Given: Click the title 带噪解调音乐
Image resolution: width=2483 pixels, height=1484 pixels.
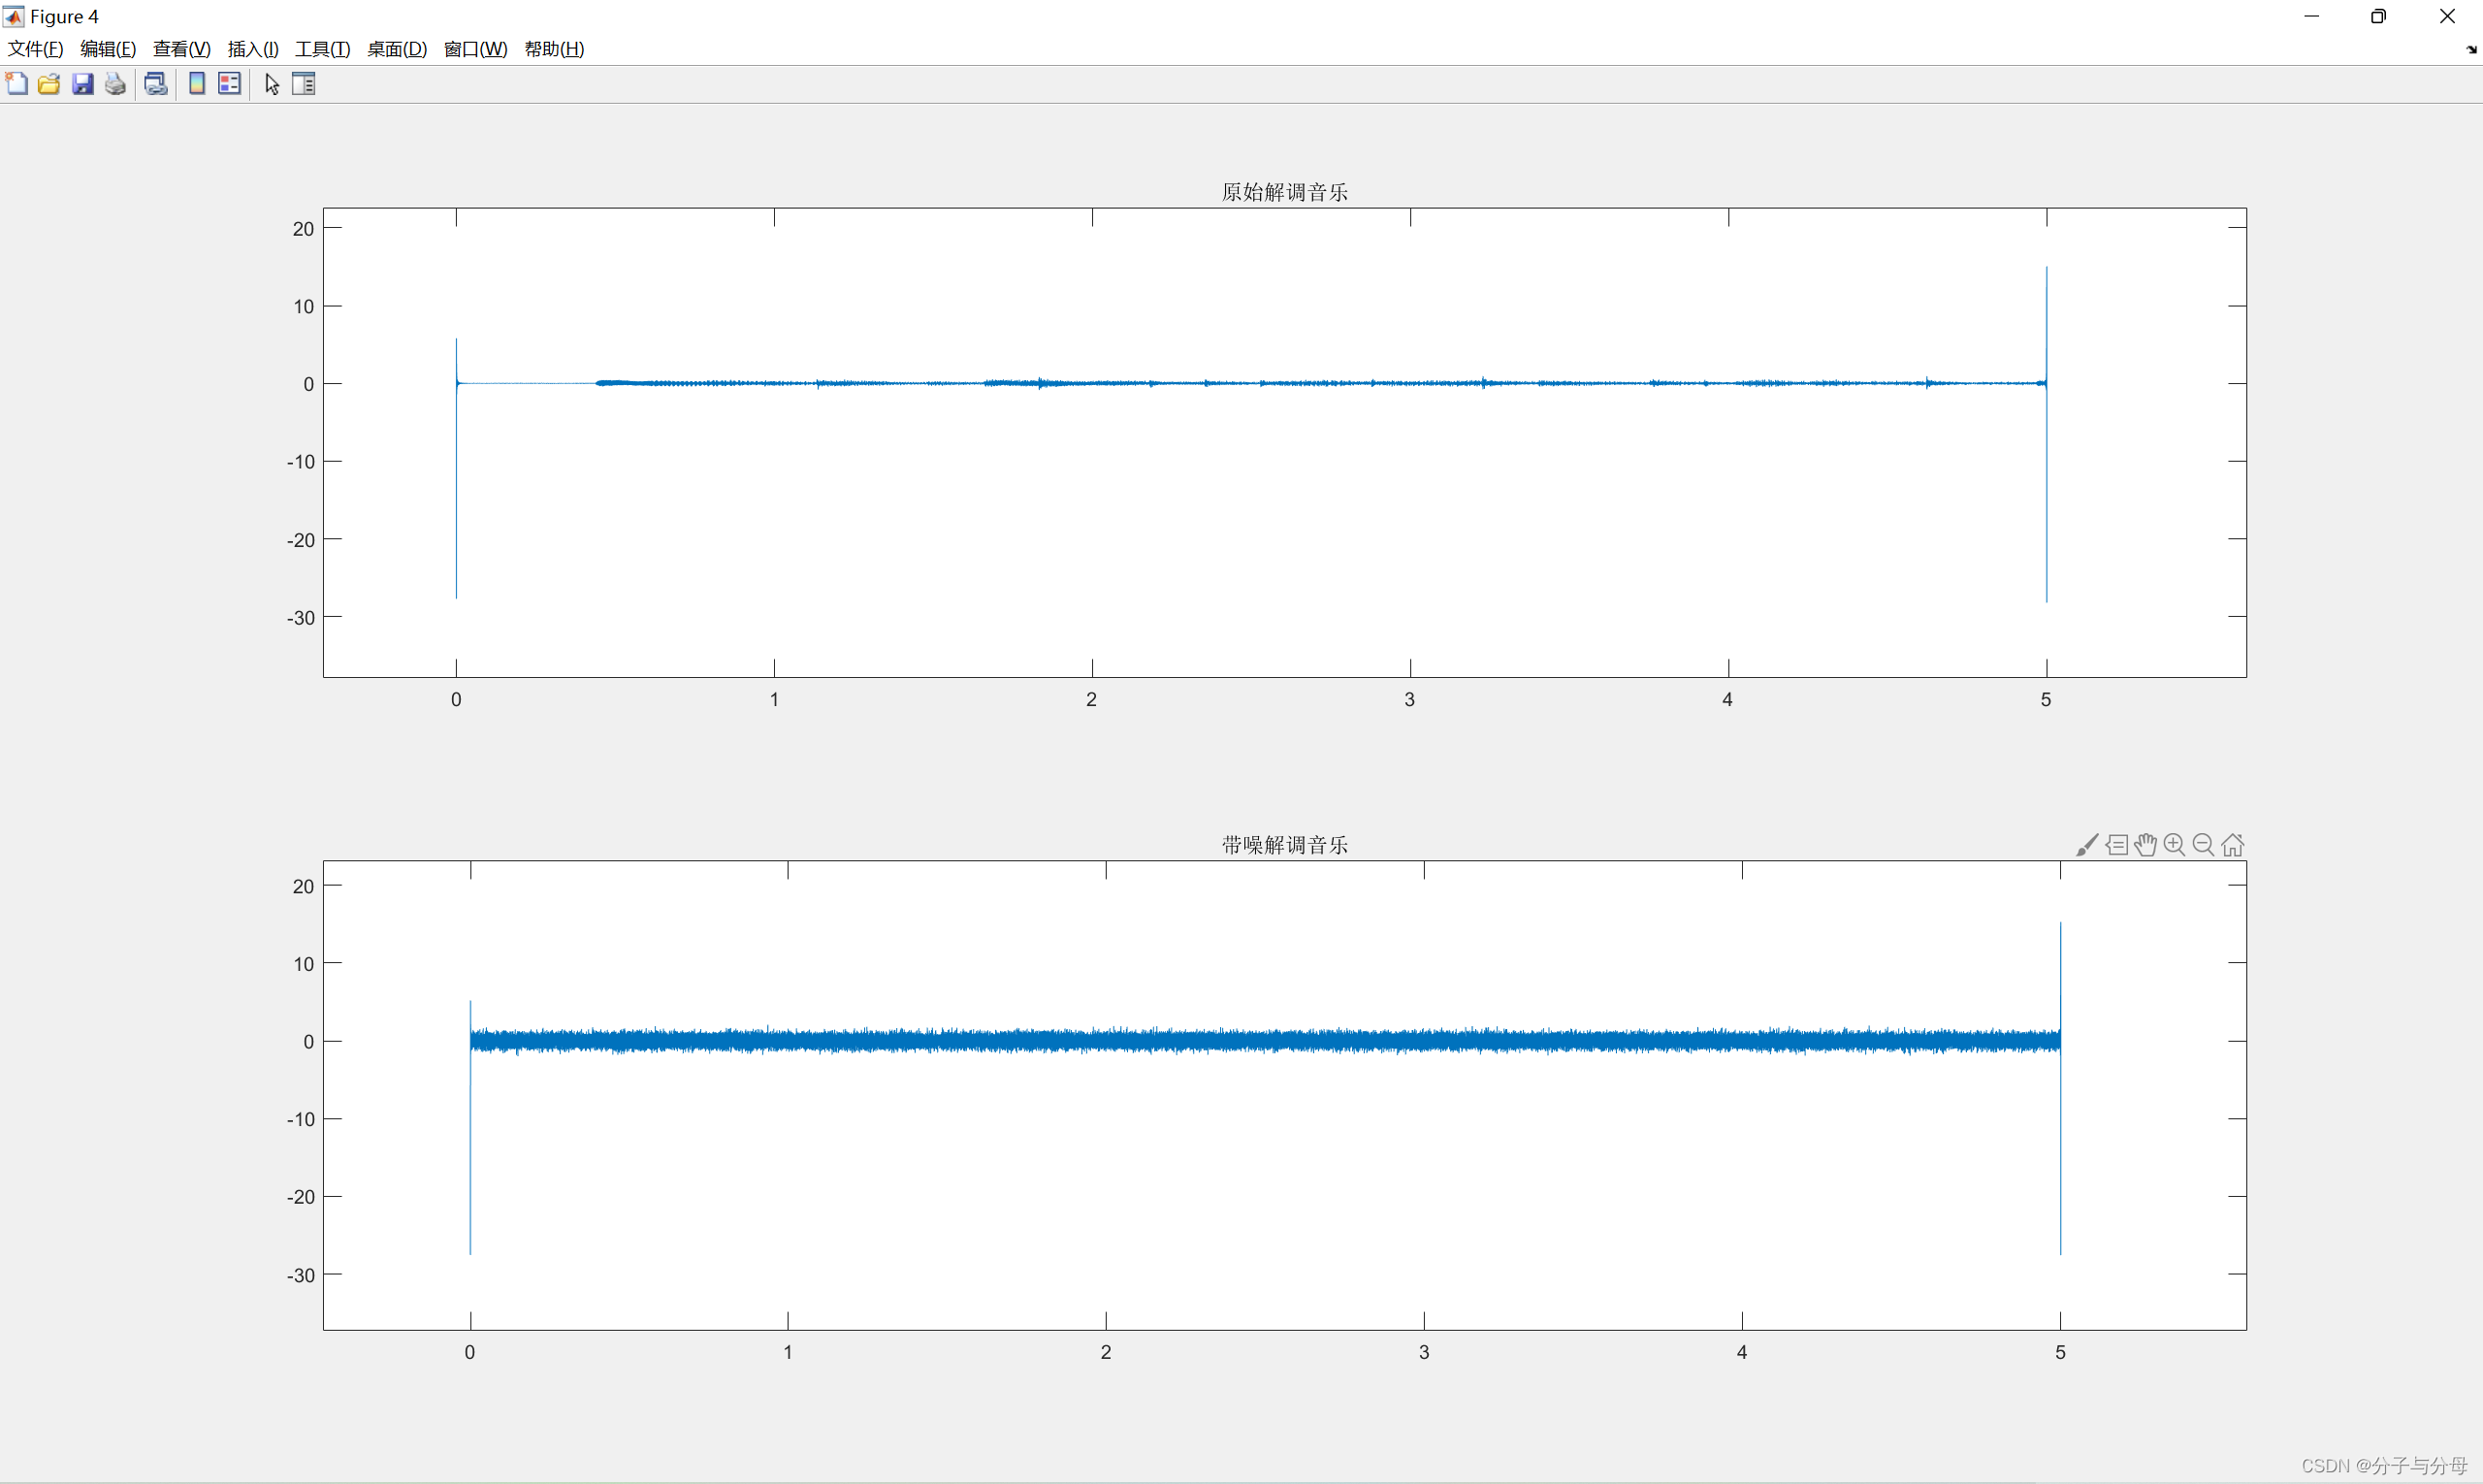Looking at the screenshot, I should [x=1285, y=845].
